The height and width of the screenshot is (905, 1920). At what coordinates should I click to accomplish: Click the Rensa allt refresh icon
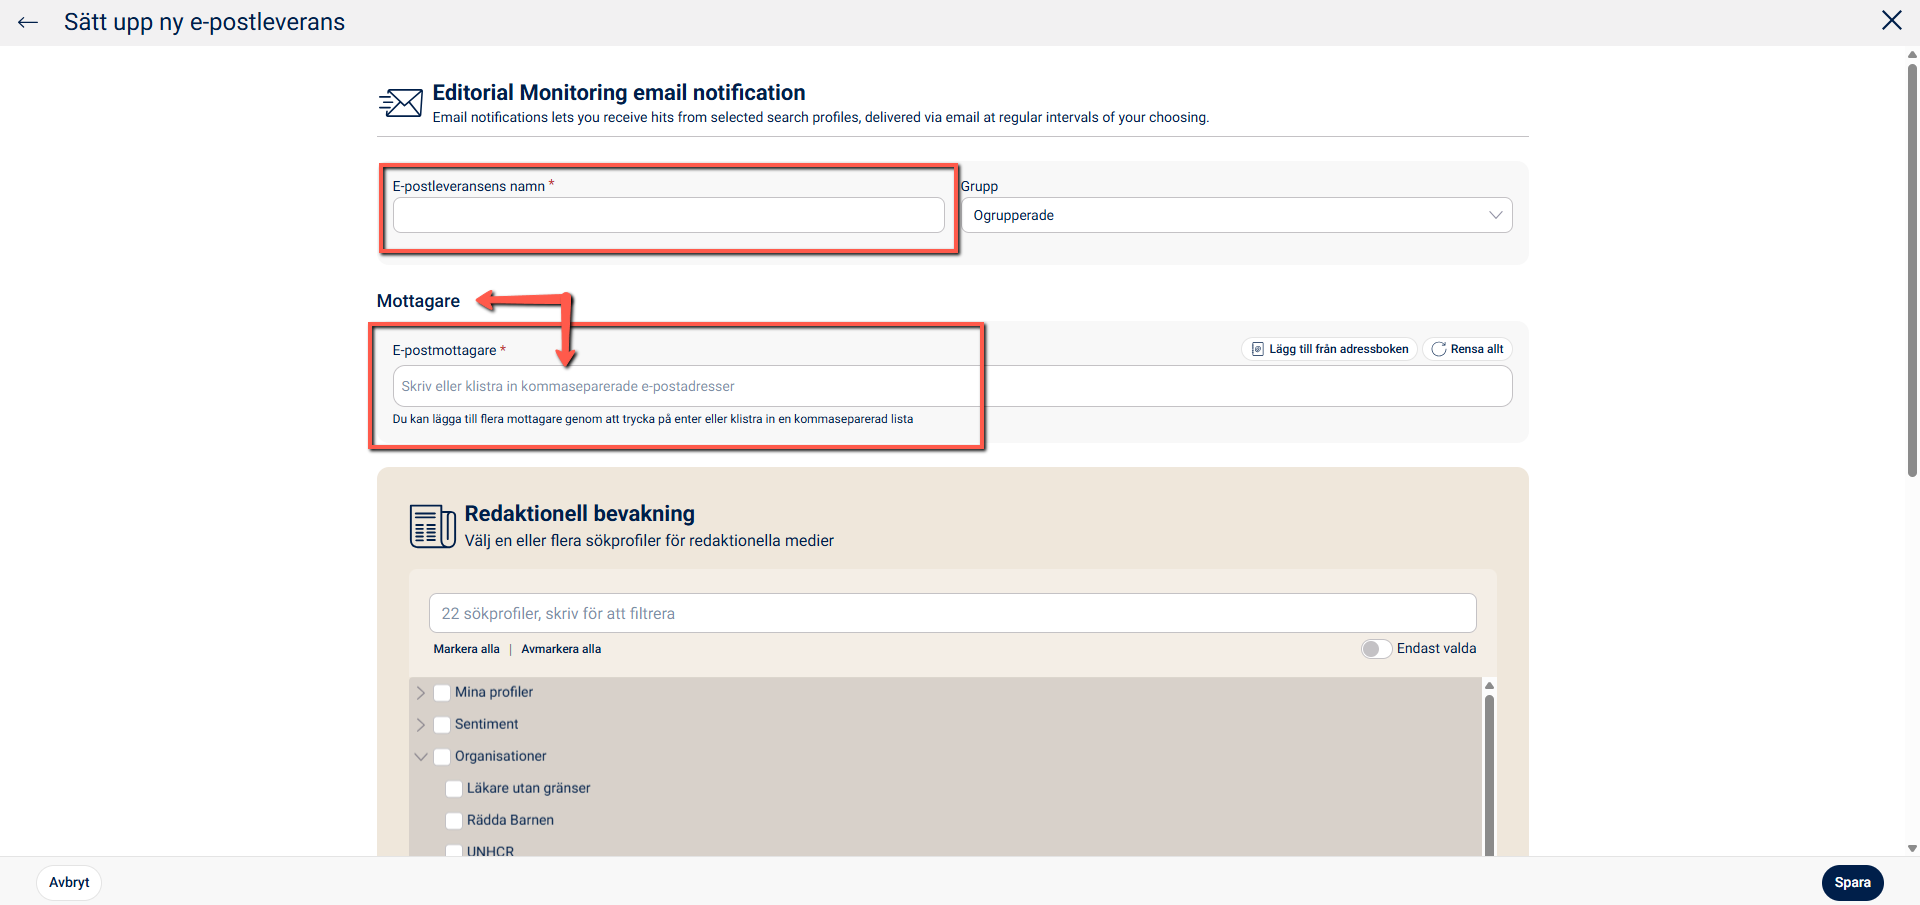(1439, 349)
